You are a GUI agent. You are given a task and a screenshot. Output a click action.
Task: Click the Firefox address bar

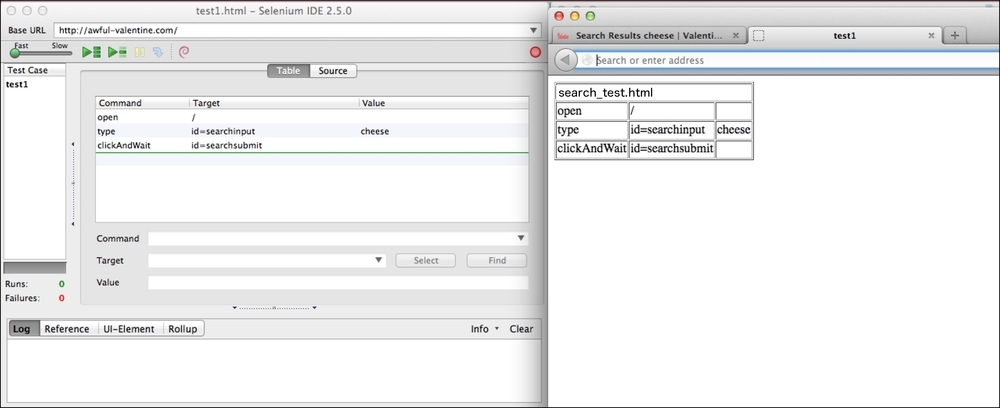(x=791, y=60)
